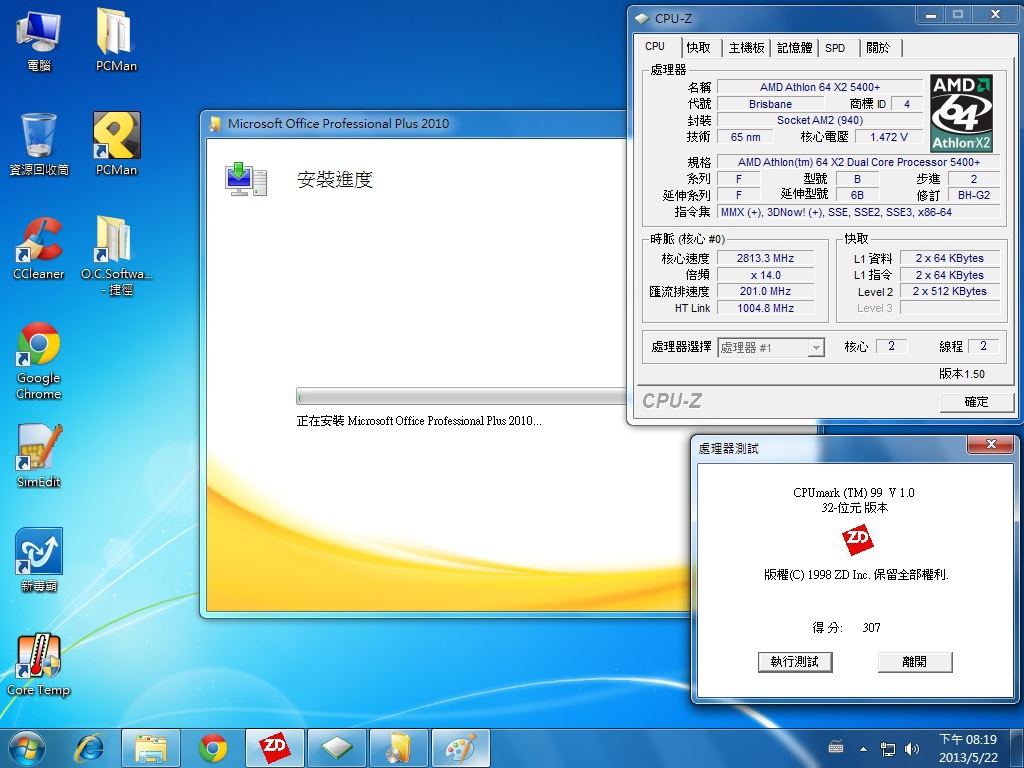Open Internet Explorer from the taskbar
This screenshot has height=768, width=1024.
click(x=90, y=747)
